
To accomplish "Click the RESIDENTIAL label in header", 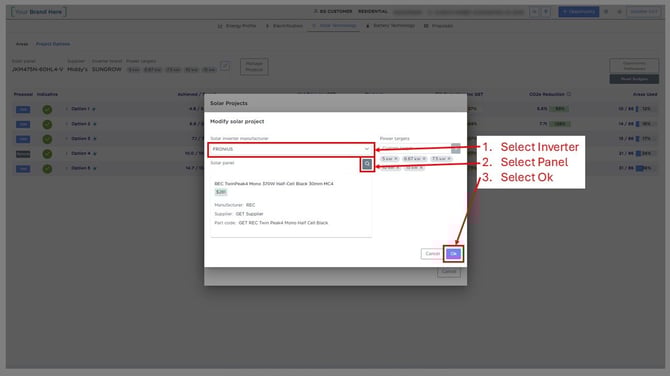I will [373, 12].
